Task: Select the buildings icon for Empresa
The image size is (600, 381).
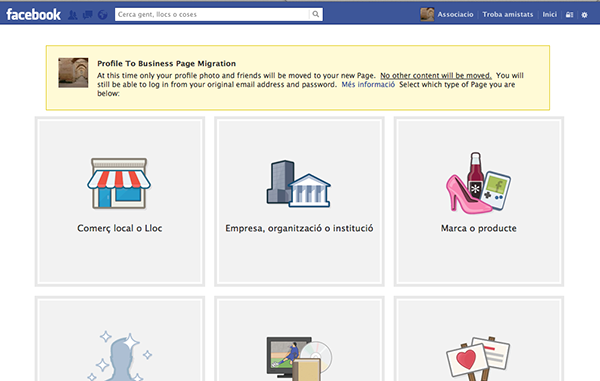Action: tap(298, 184)
